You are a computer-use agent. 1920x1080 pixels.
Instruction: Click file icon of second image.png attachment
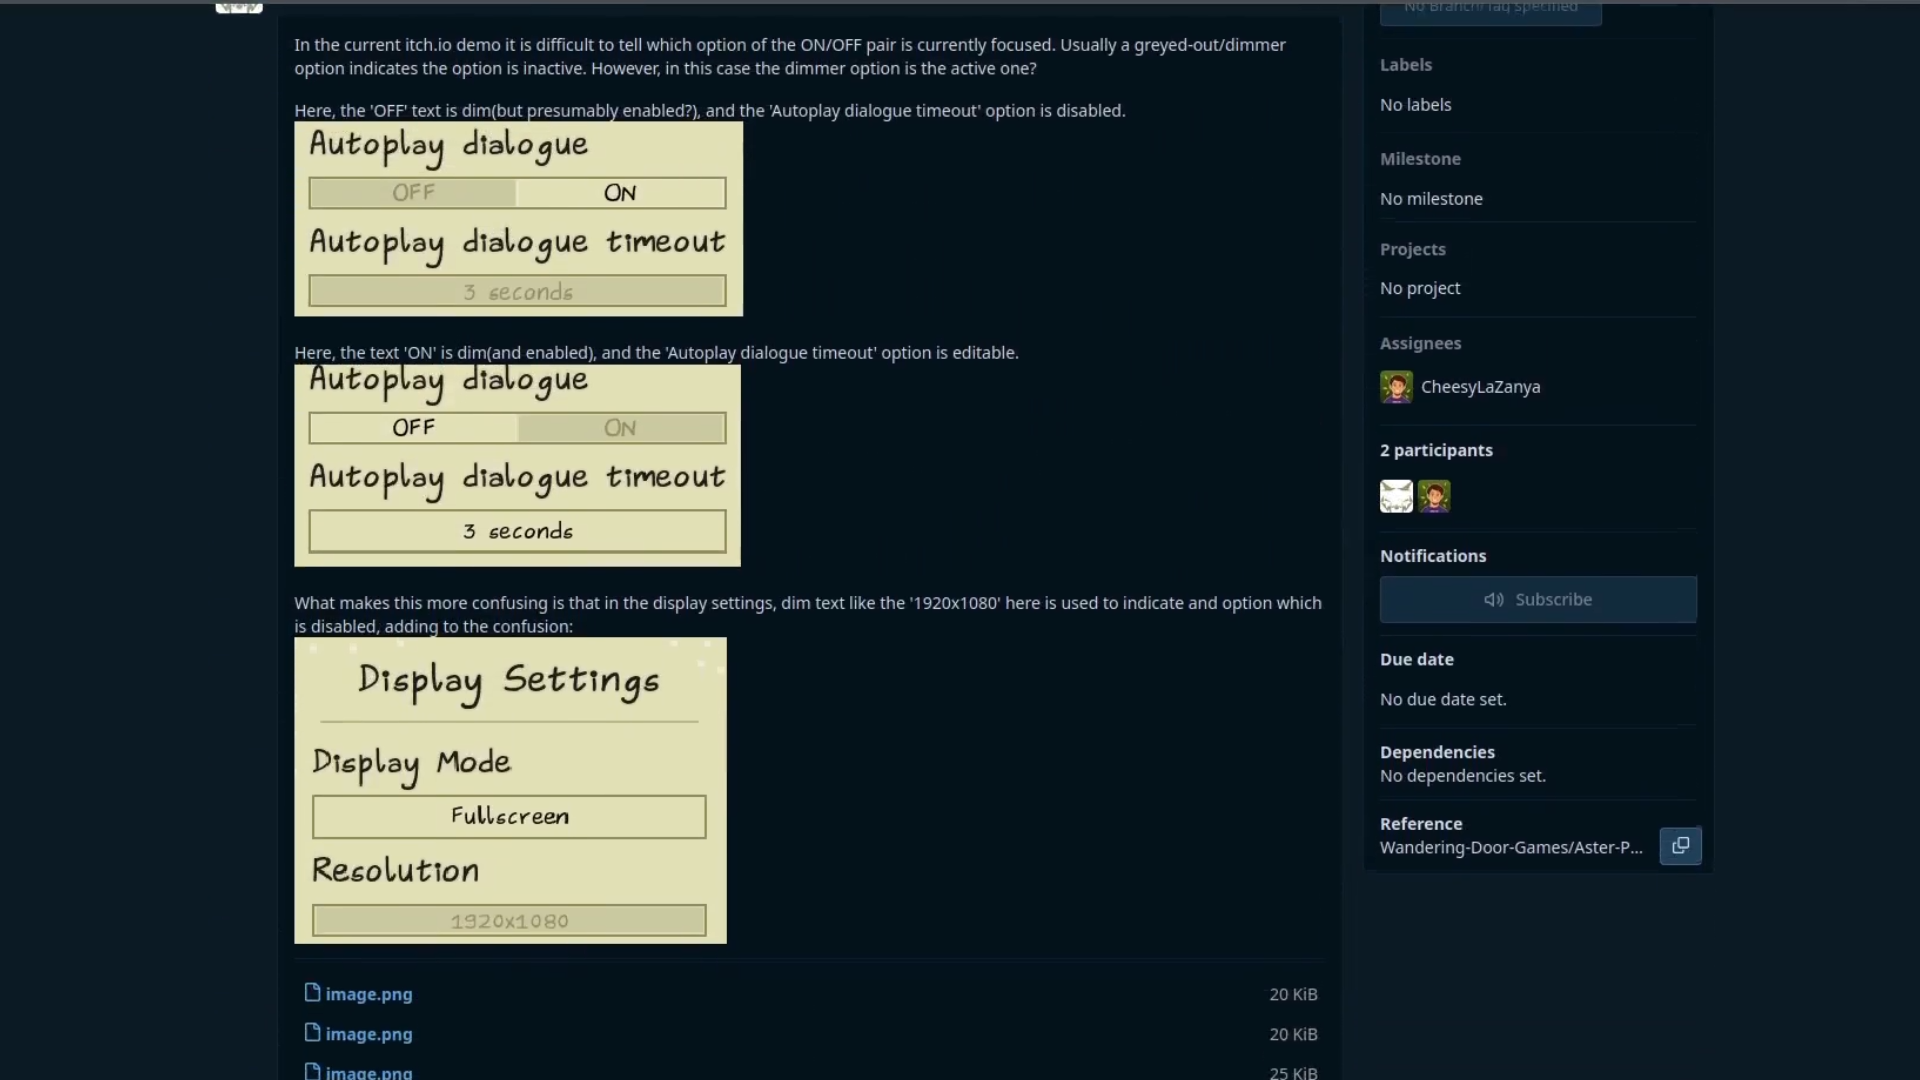pos(312,1033)
